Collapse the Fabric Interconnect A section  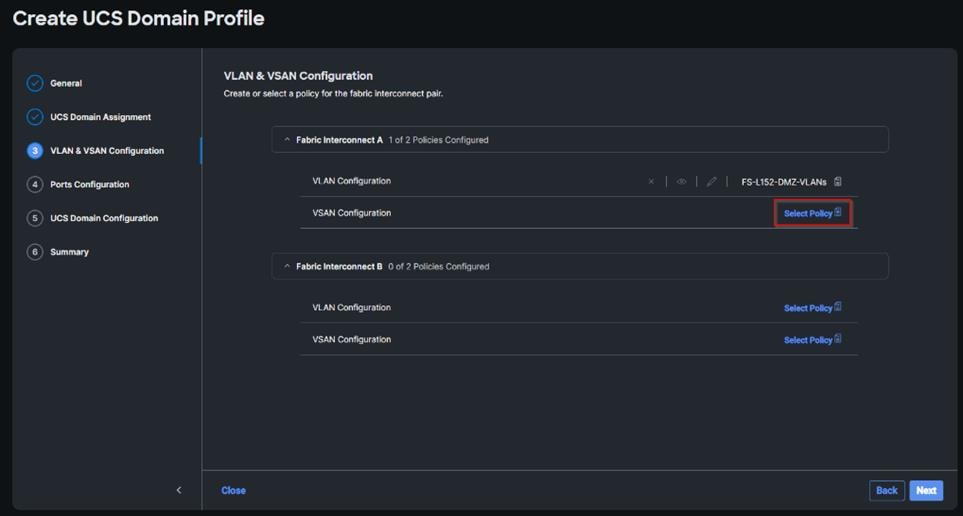point(287,140)
